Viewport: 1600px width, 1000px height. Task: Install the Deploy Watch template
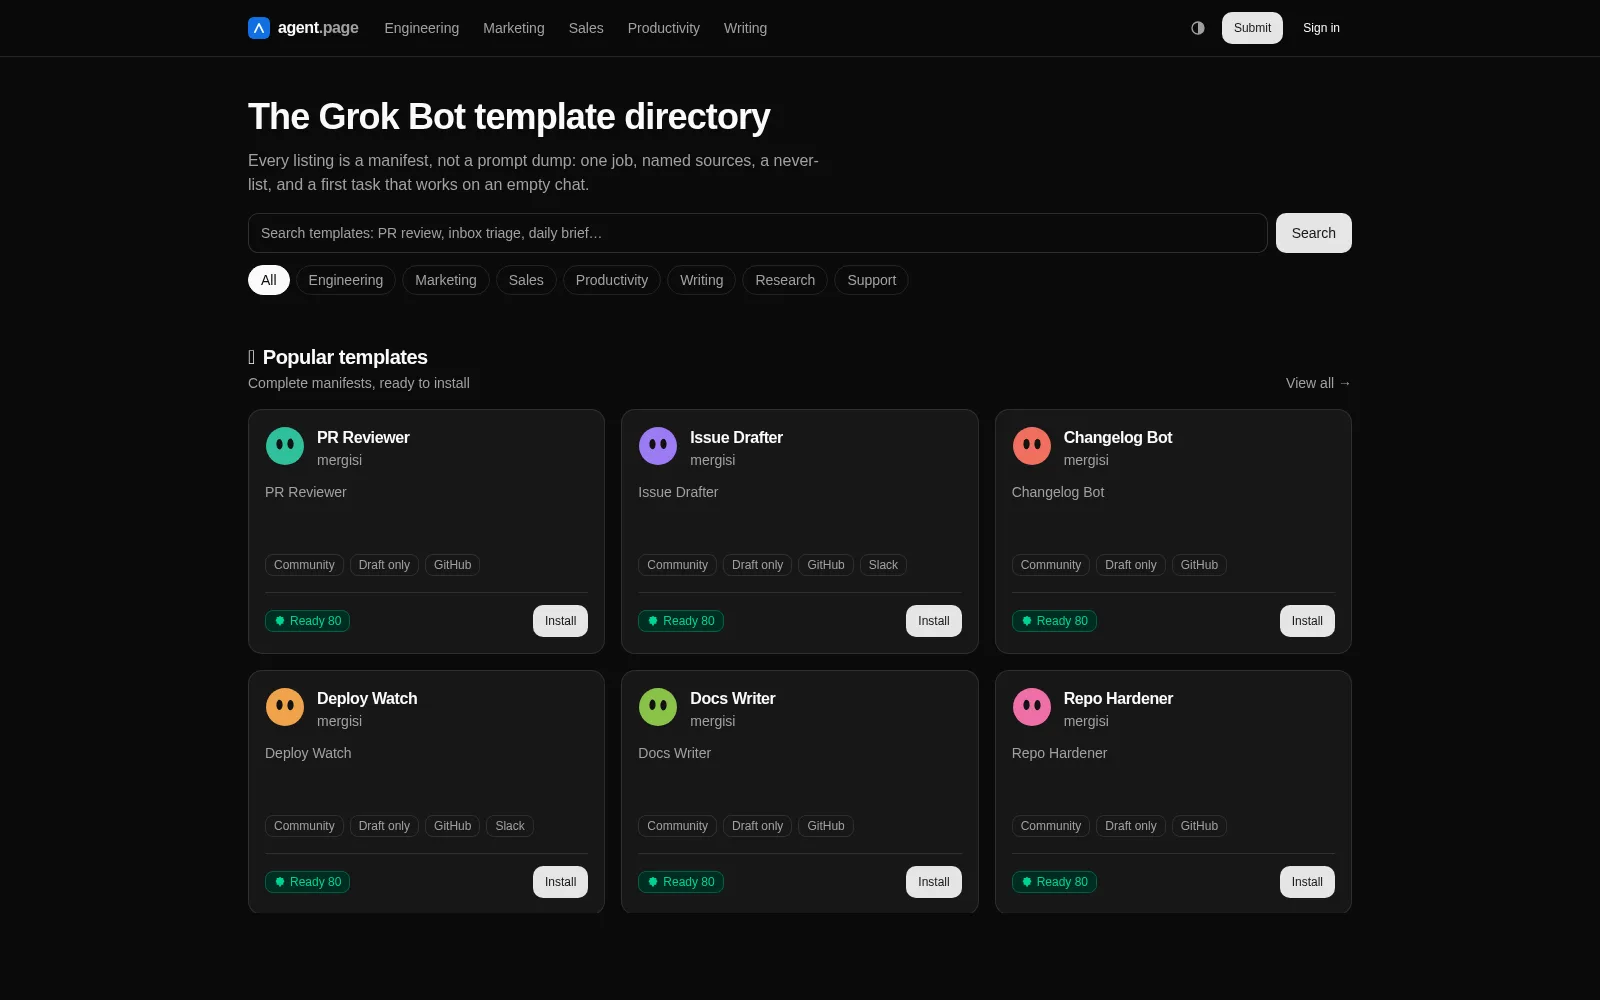pos(560,882)
